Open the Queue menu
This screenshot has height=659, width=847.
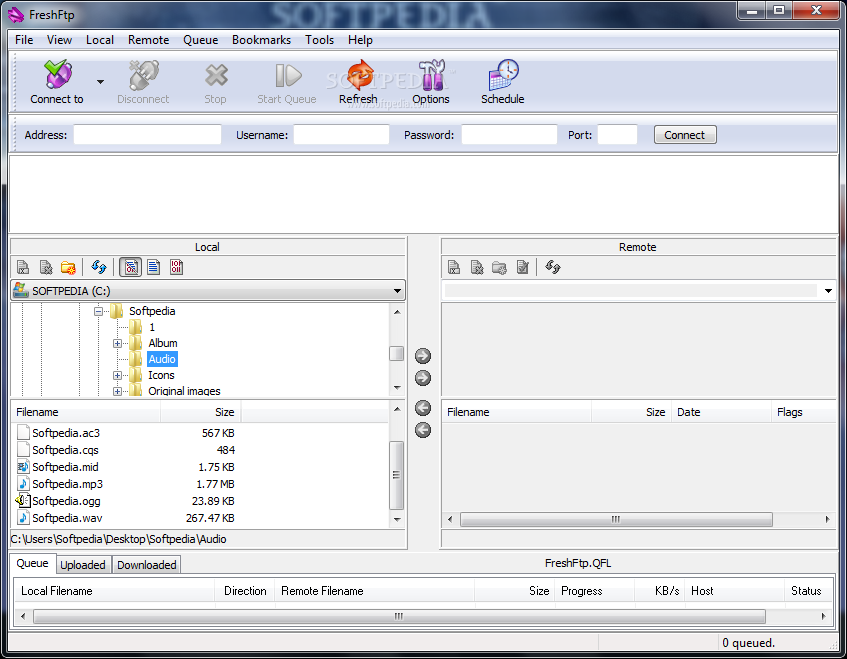click(200, 40)
